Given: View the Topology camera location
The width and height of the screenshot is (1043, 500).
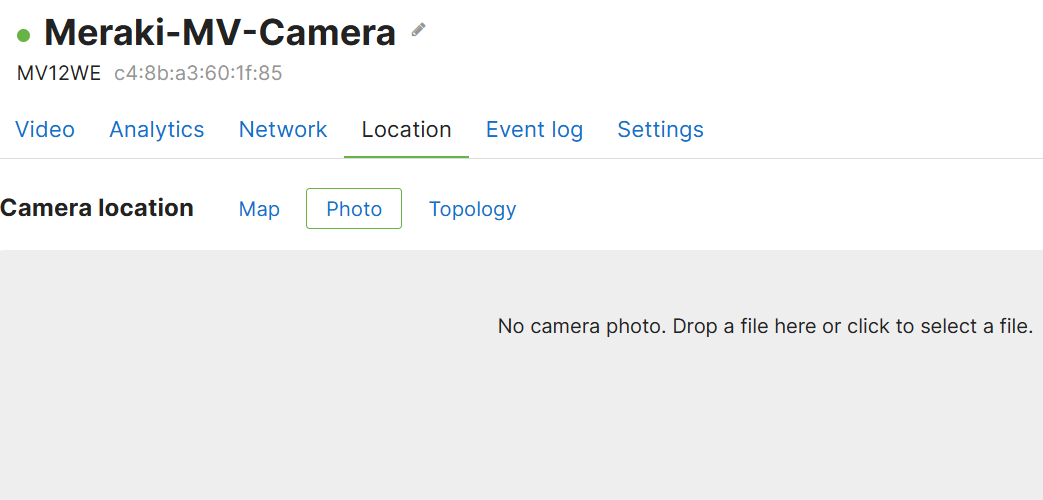Looking at the screenshot, I should point(472,209).
